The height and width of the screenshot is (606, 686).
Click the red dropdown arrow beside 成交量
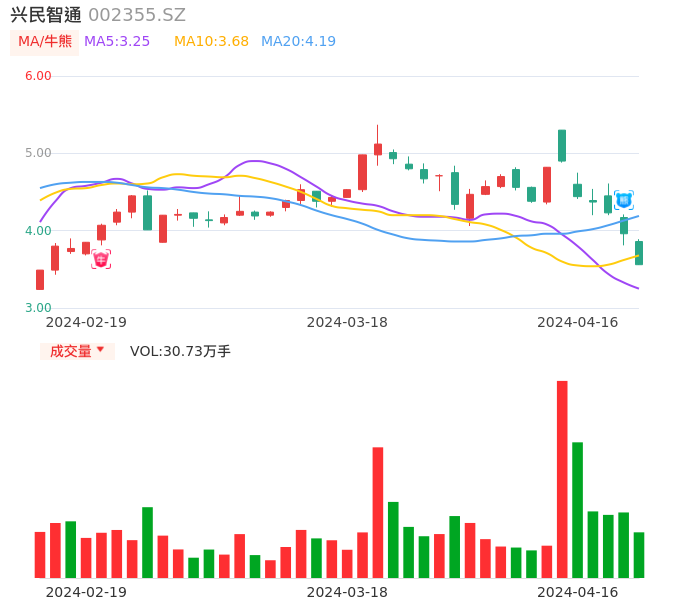pos(100,350)
